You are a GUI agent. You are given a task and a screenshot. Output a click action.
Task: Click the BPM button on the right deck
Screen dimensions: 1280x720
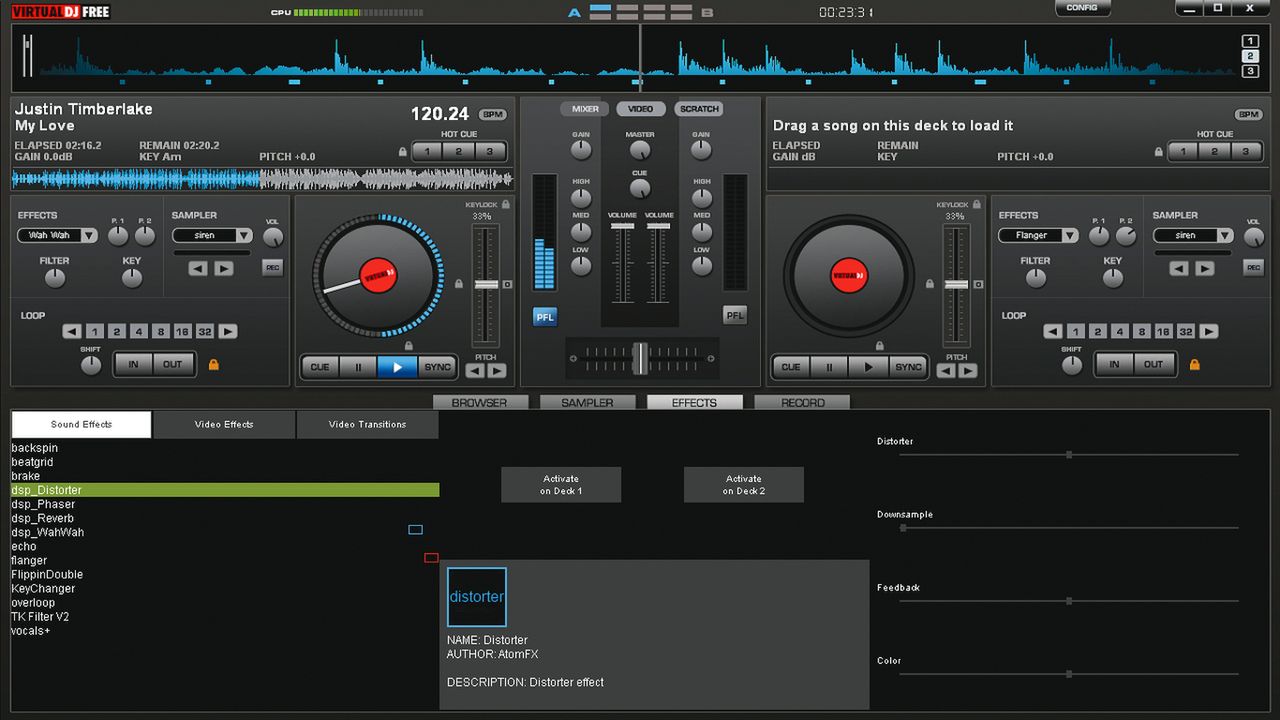click(x=1248, y=114)
